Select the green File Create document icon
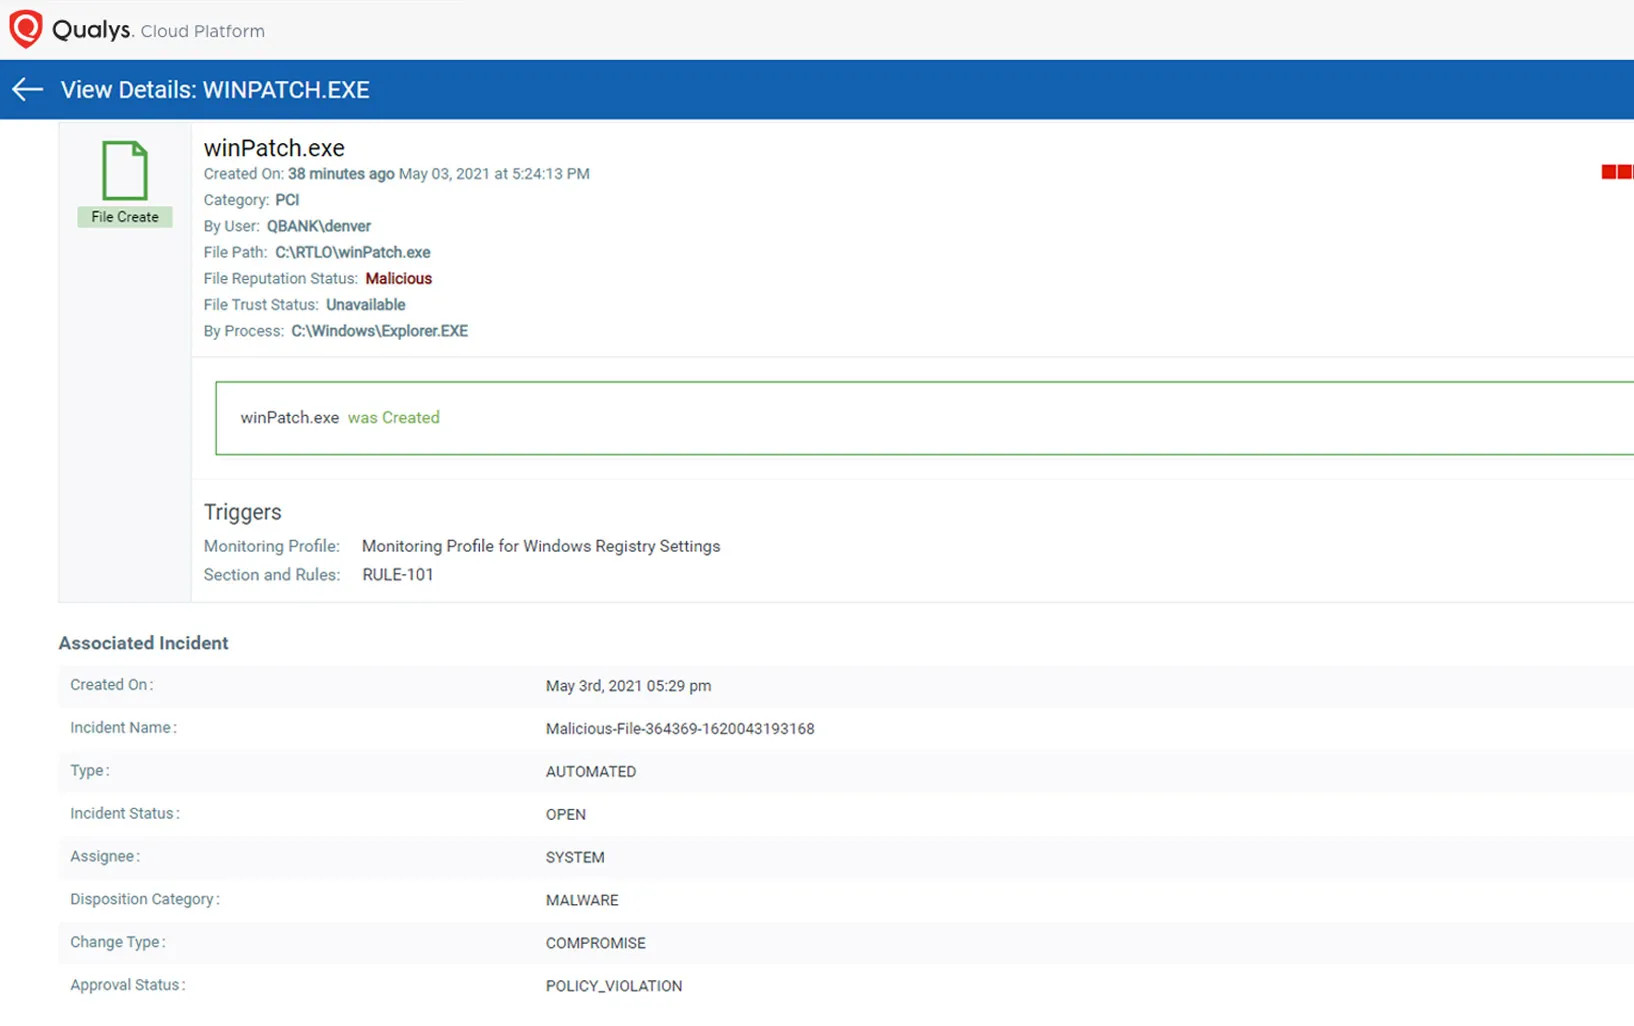The height and width of the screenshot is (1026, 1634). [x=124, y=170]
